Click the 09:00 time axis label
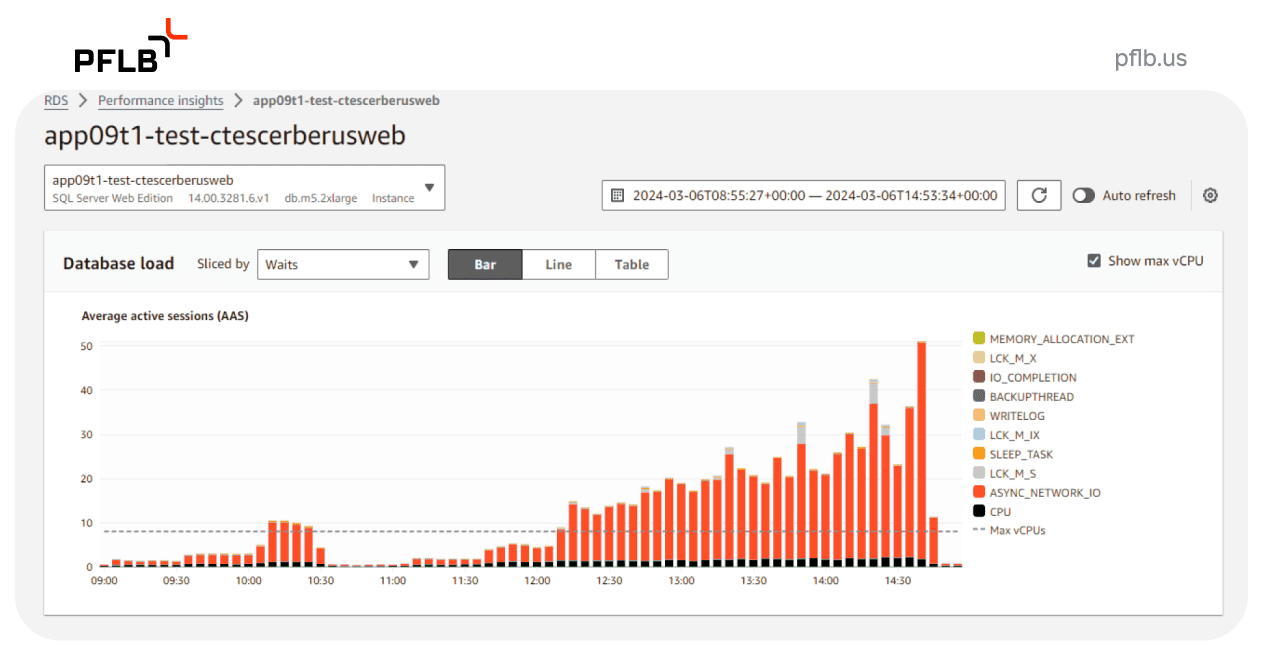 (x=104, y=580)
